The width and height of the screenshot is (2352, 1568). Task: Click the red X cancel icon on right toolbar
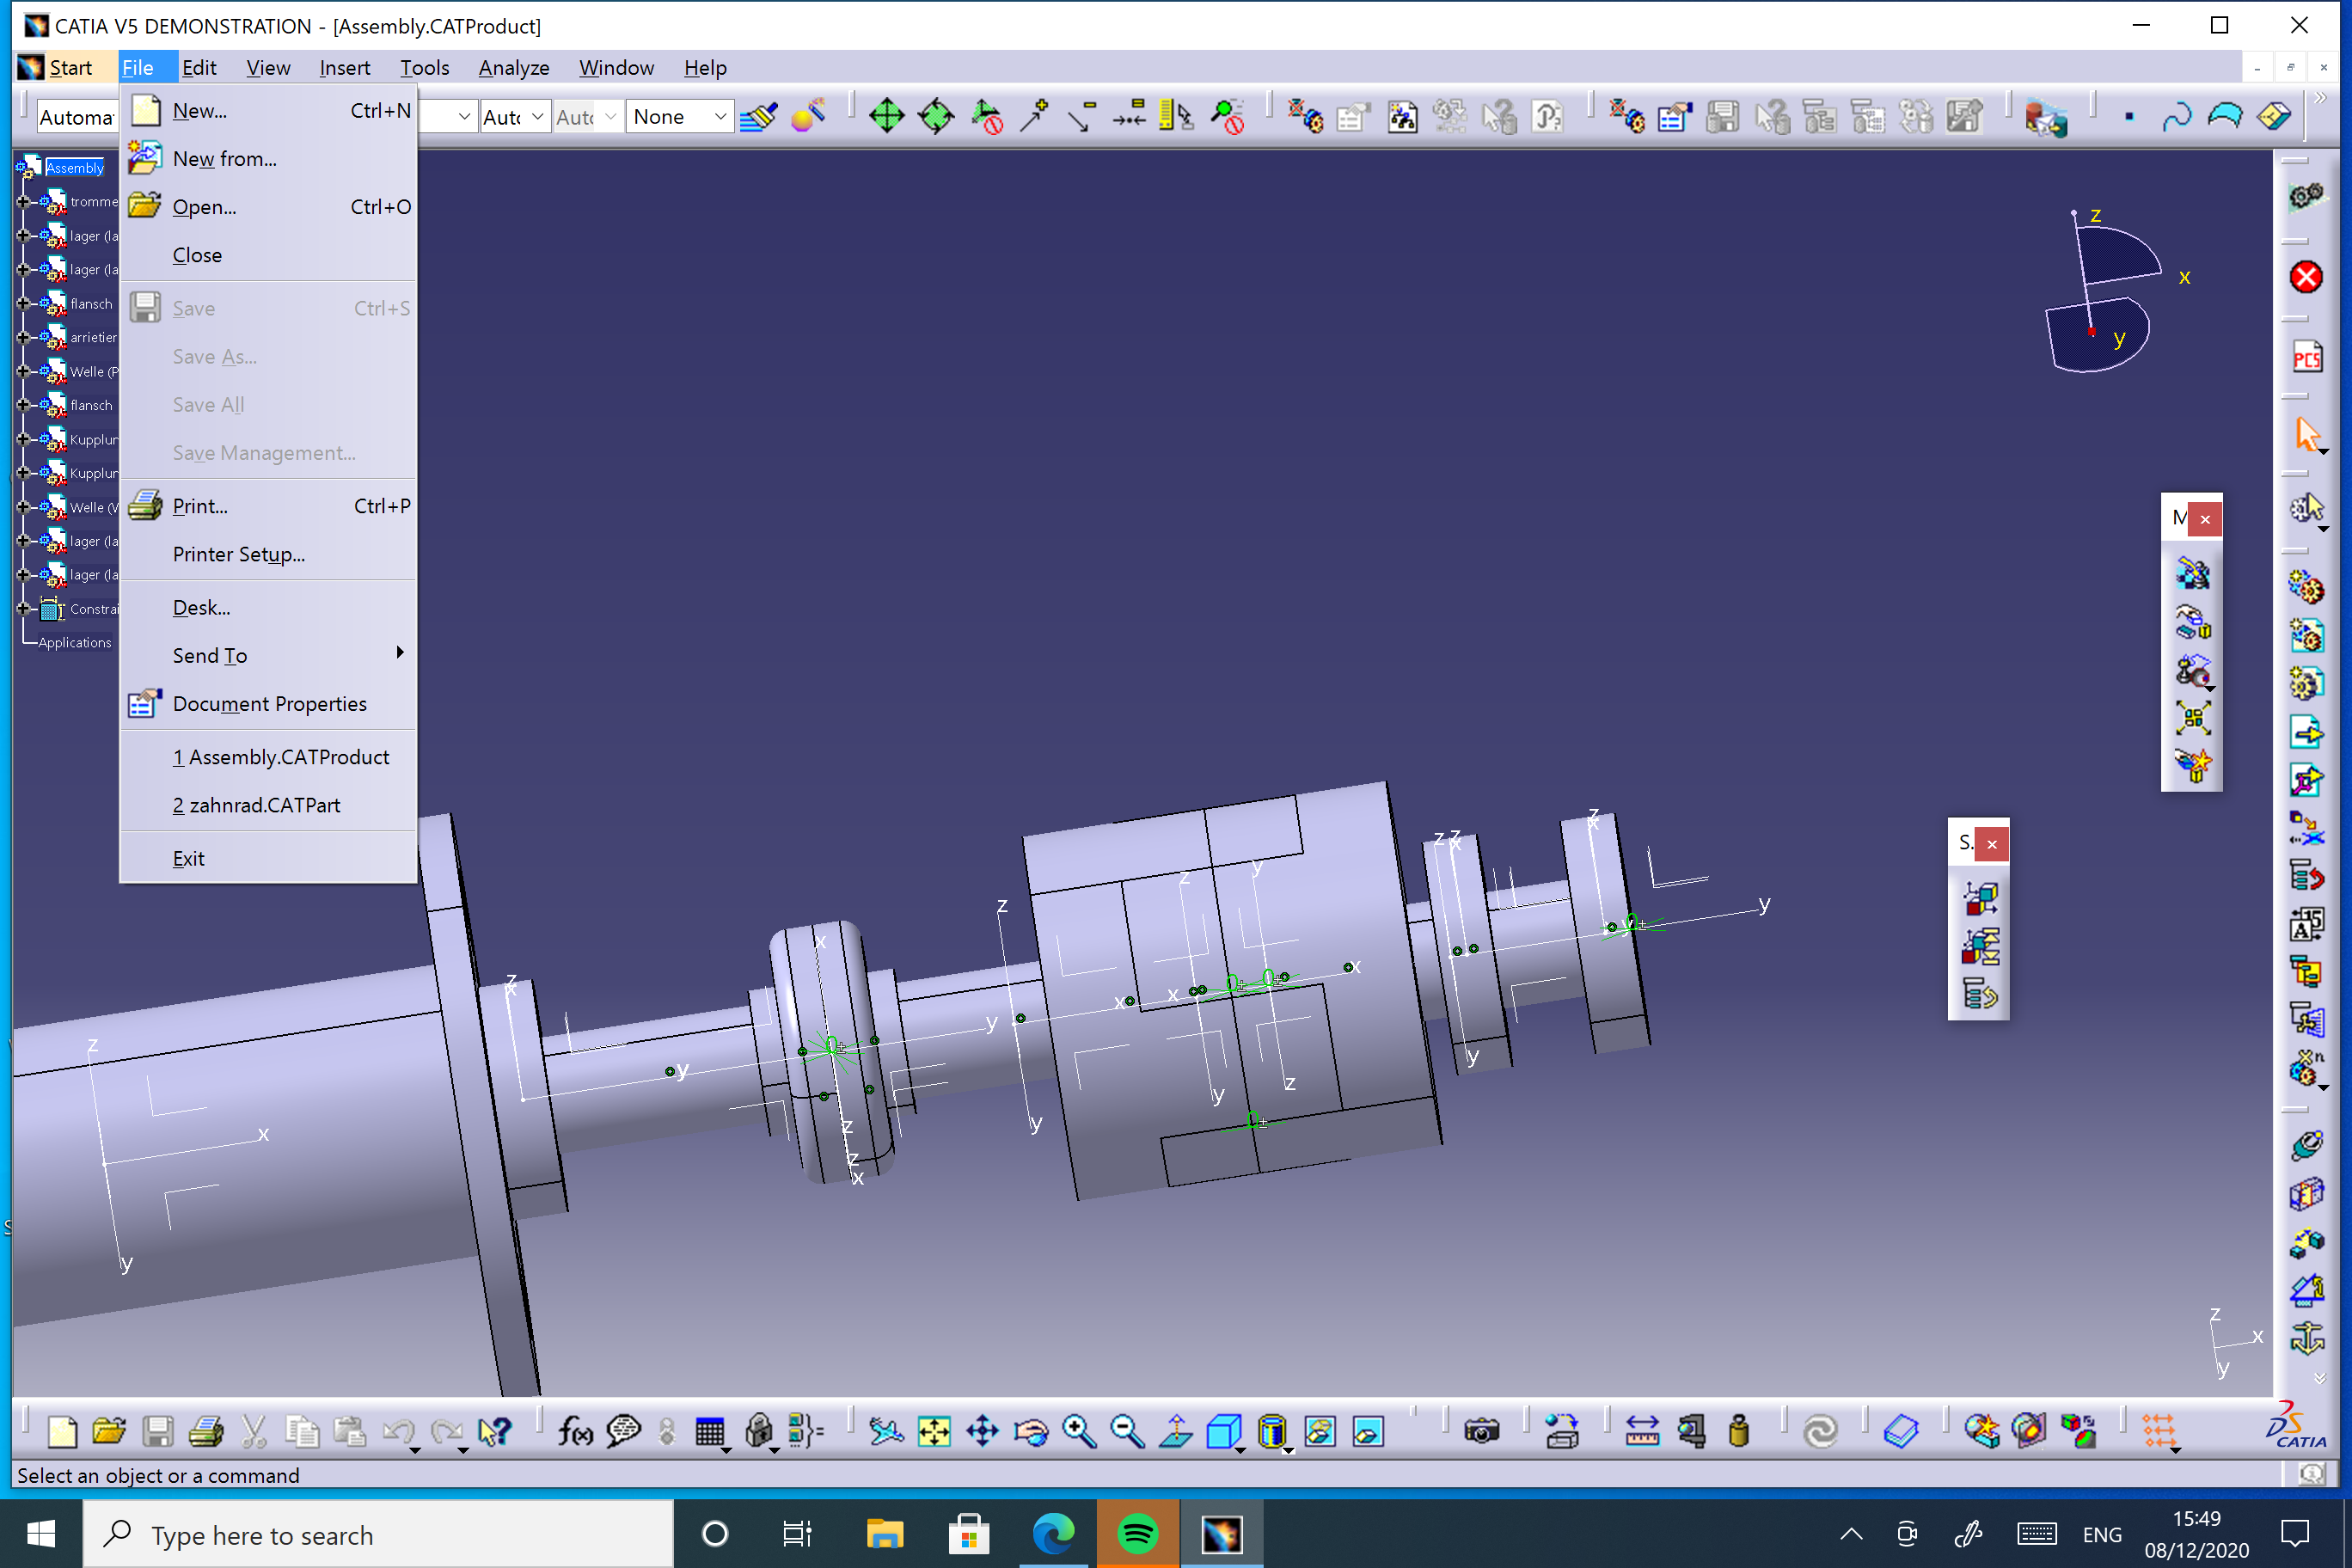tap(2306, 277)
